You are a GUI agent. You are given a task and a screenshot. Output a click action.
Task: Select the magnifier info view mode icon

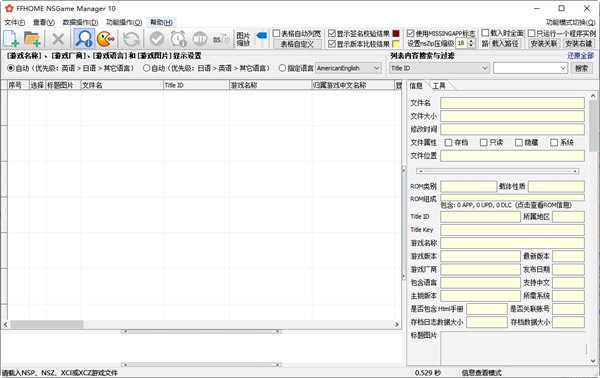click(84, 38)
